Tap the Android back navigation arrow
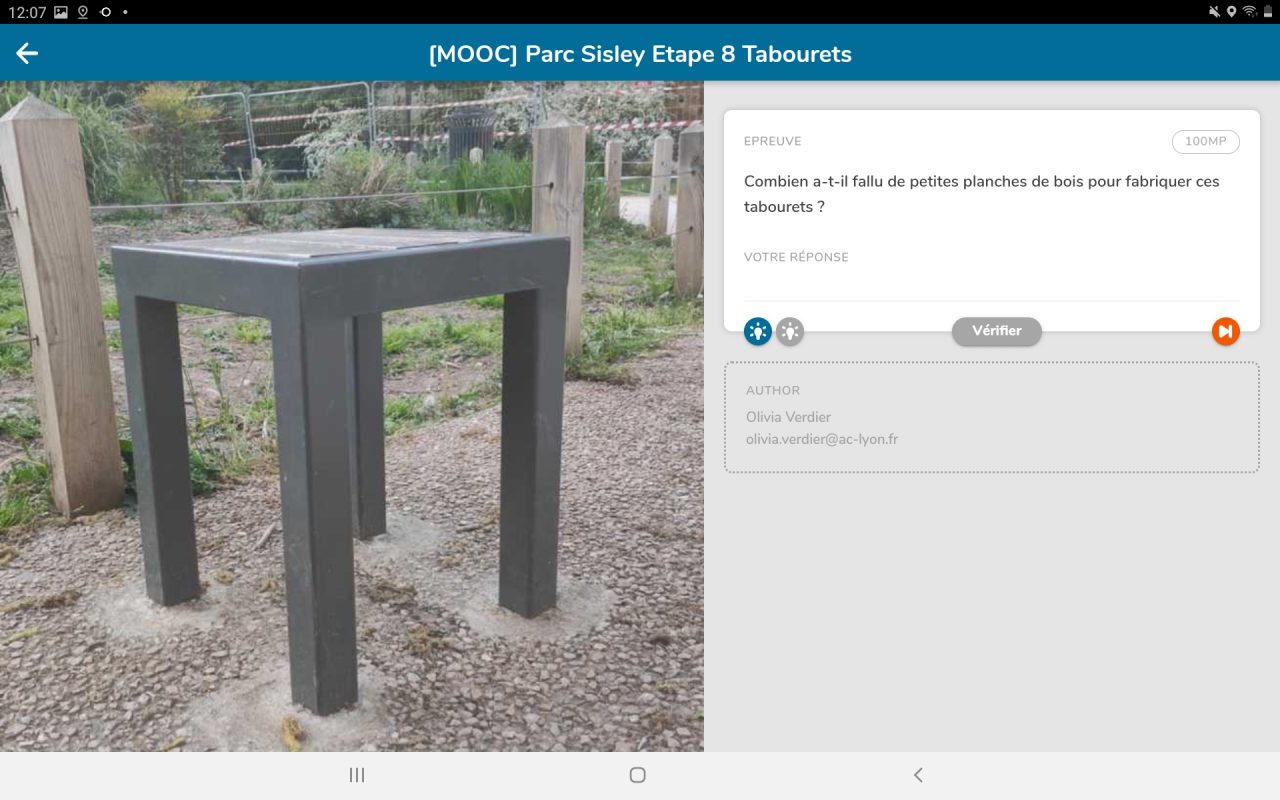Image resolution: width=1280 pixels, height=800 pixels. pyautogui.click(x=918, y=774)
